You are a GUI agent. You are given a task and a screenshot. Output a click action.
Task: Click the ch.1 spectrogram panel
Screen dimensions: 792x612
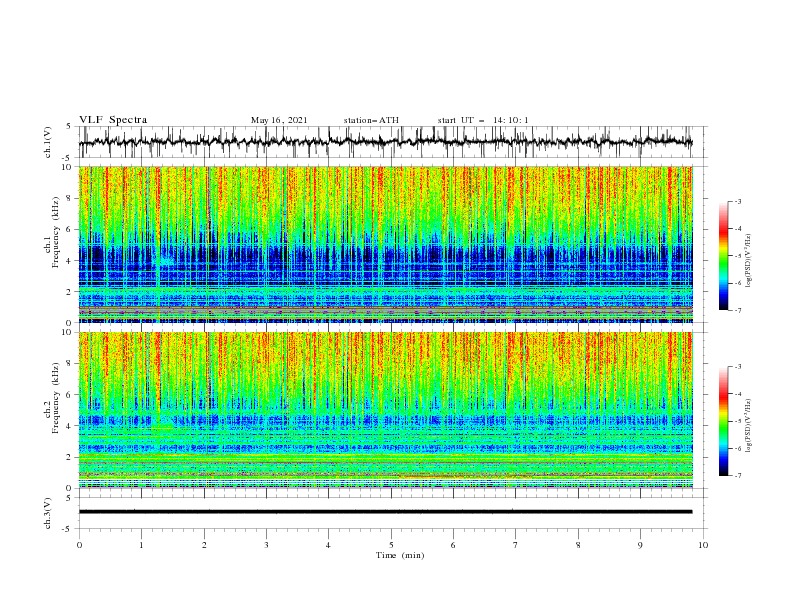point(385,244)
